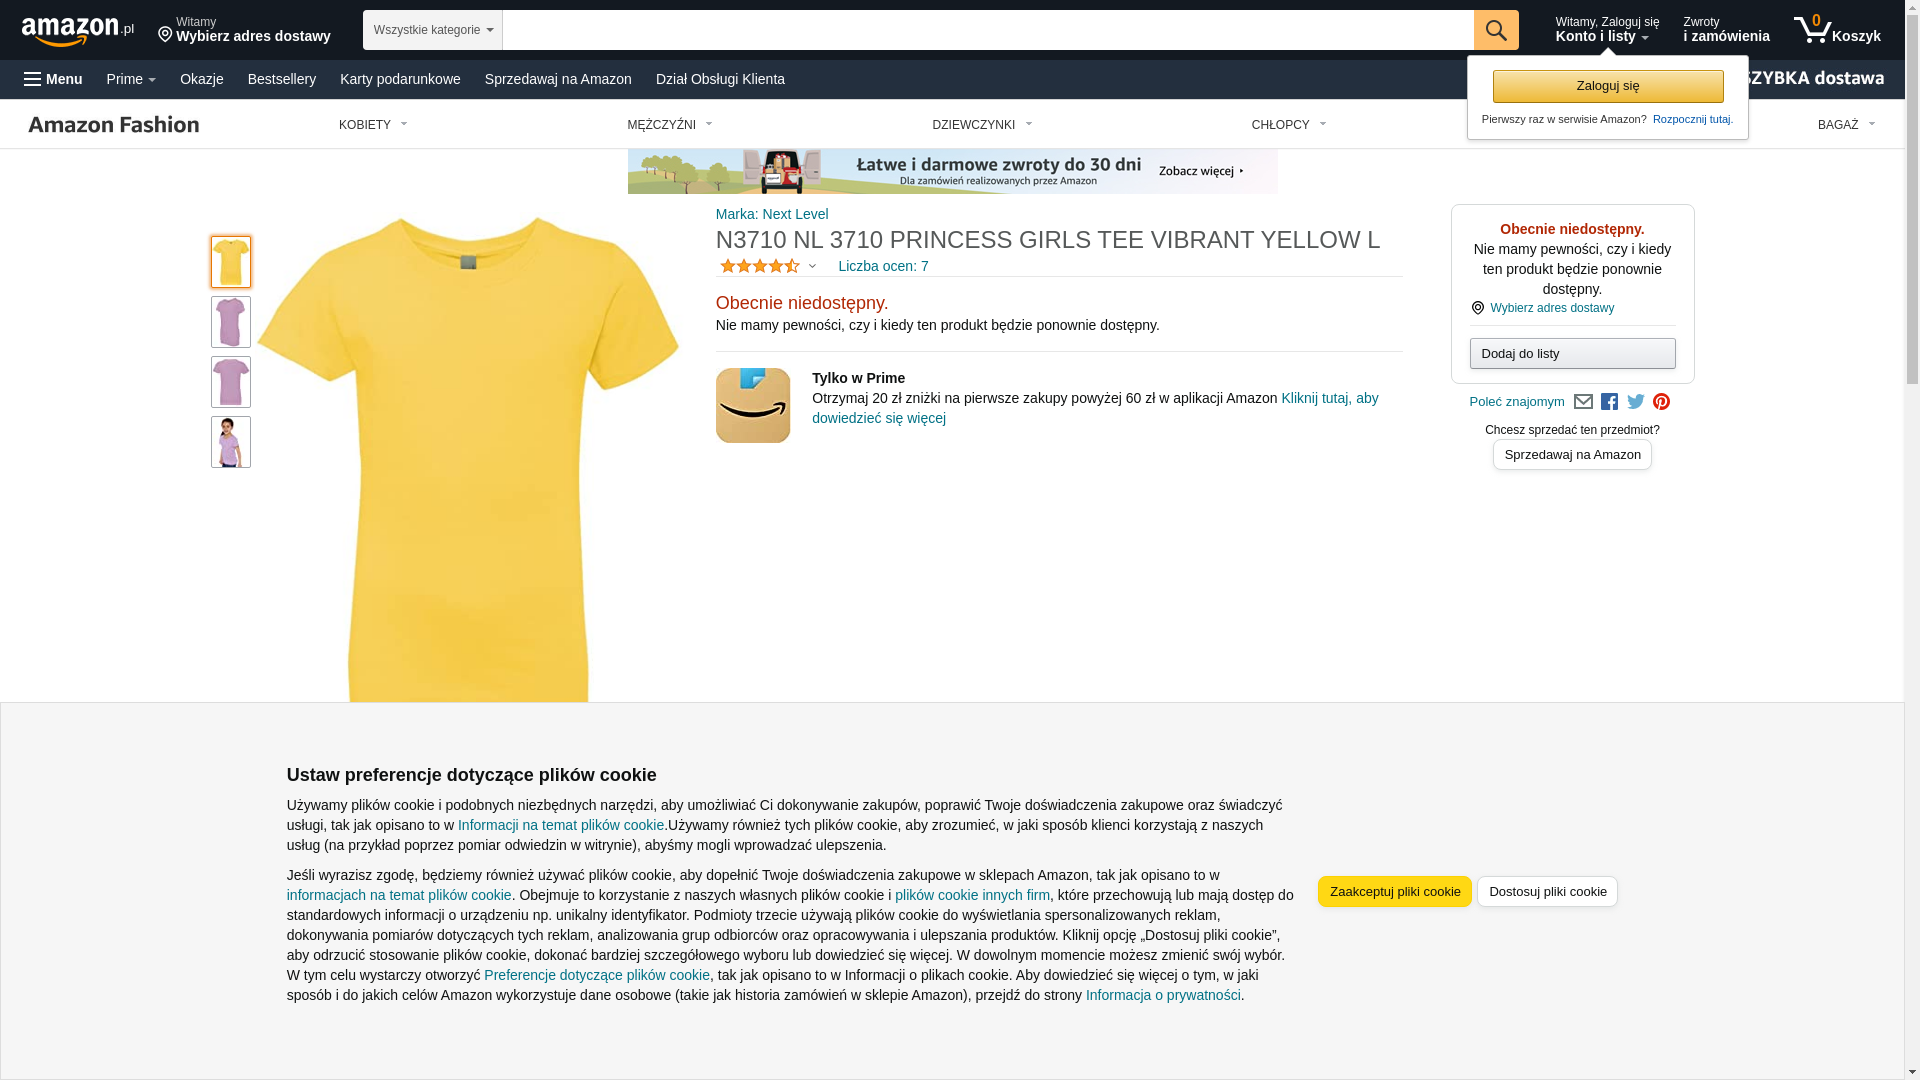Share product via email icon
1920x1080 pixels.
pyautogui.click(x=1582, y=402)
